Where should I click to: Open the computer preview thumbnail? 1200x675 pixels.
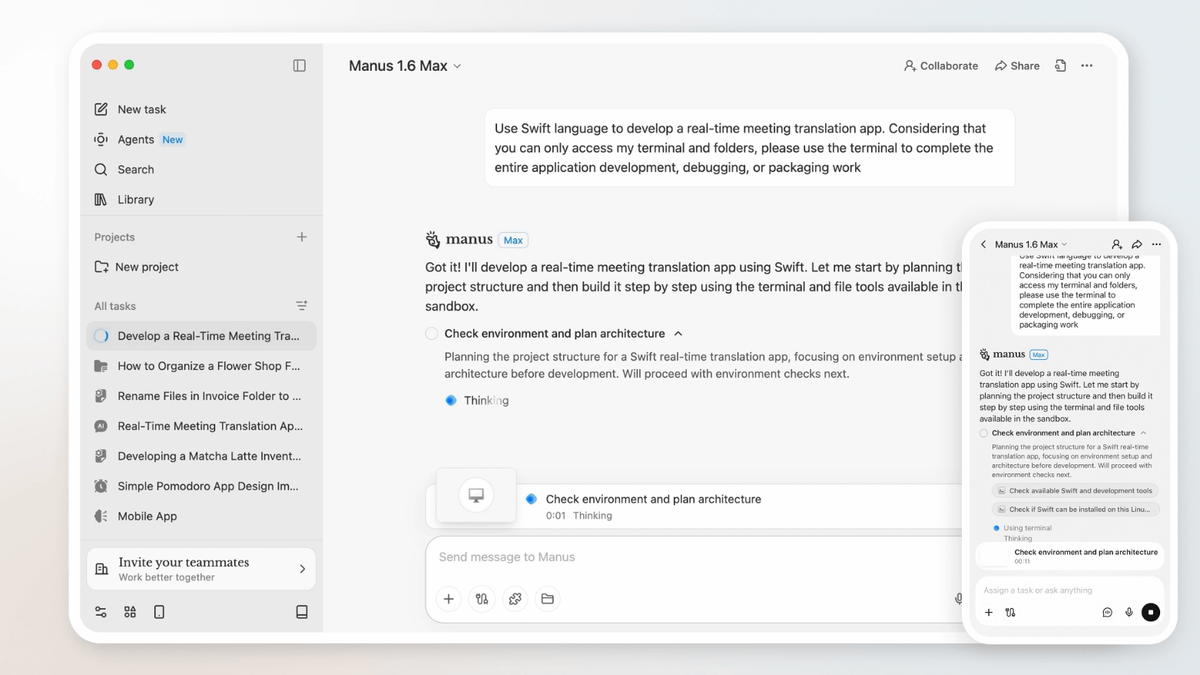click(x=476, y=495)
